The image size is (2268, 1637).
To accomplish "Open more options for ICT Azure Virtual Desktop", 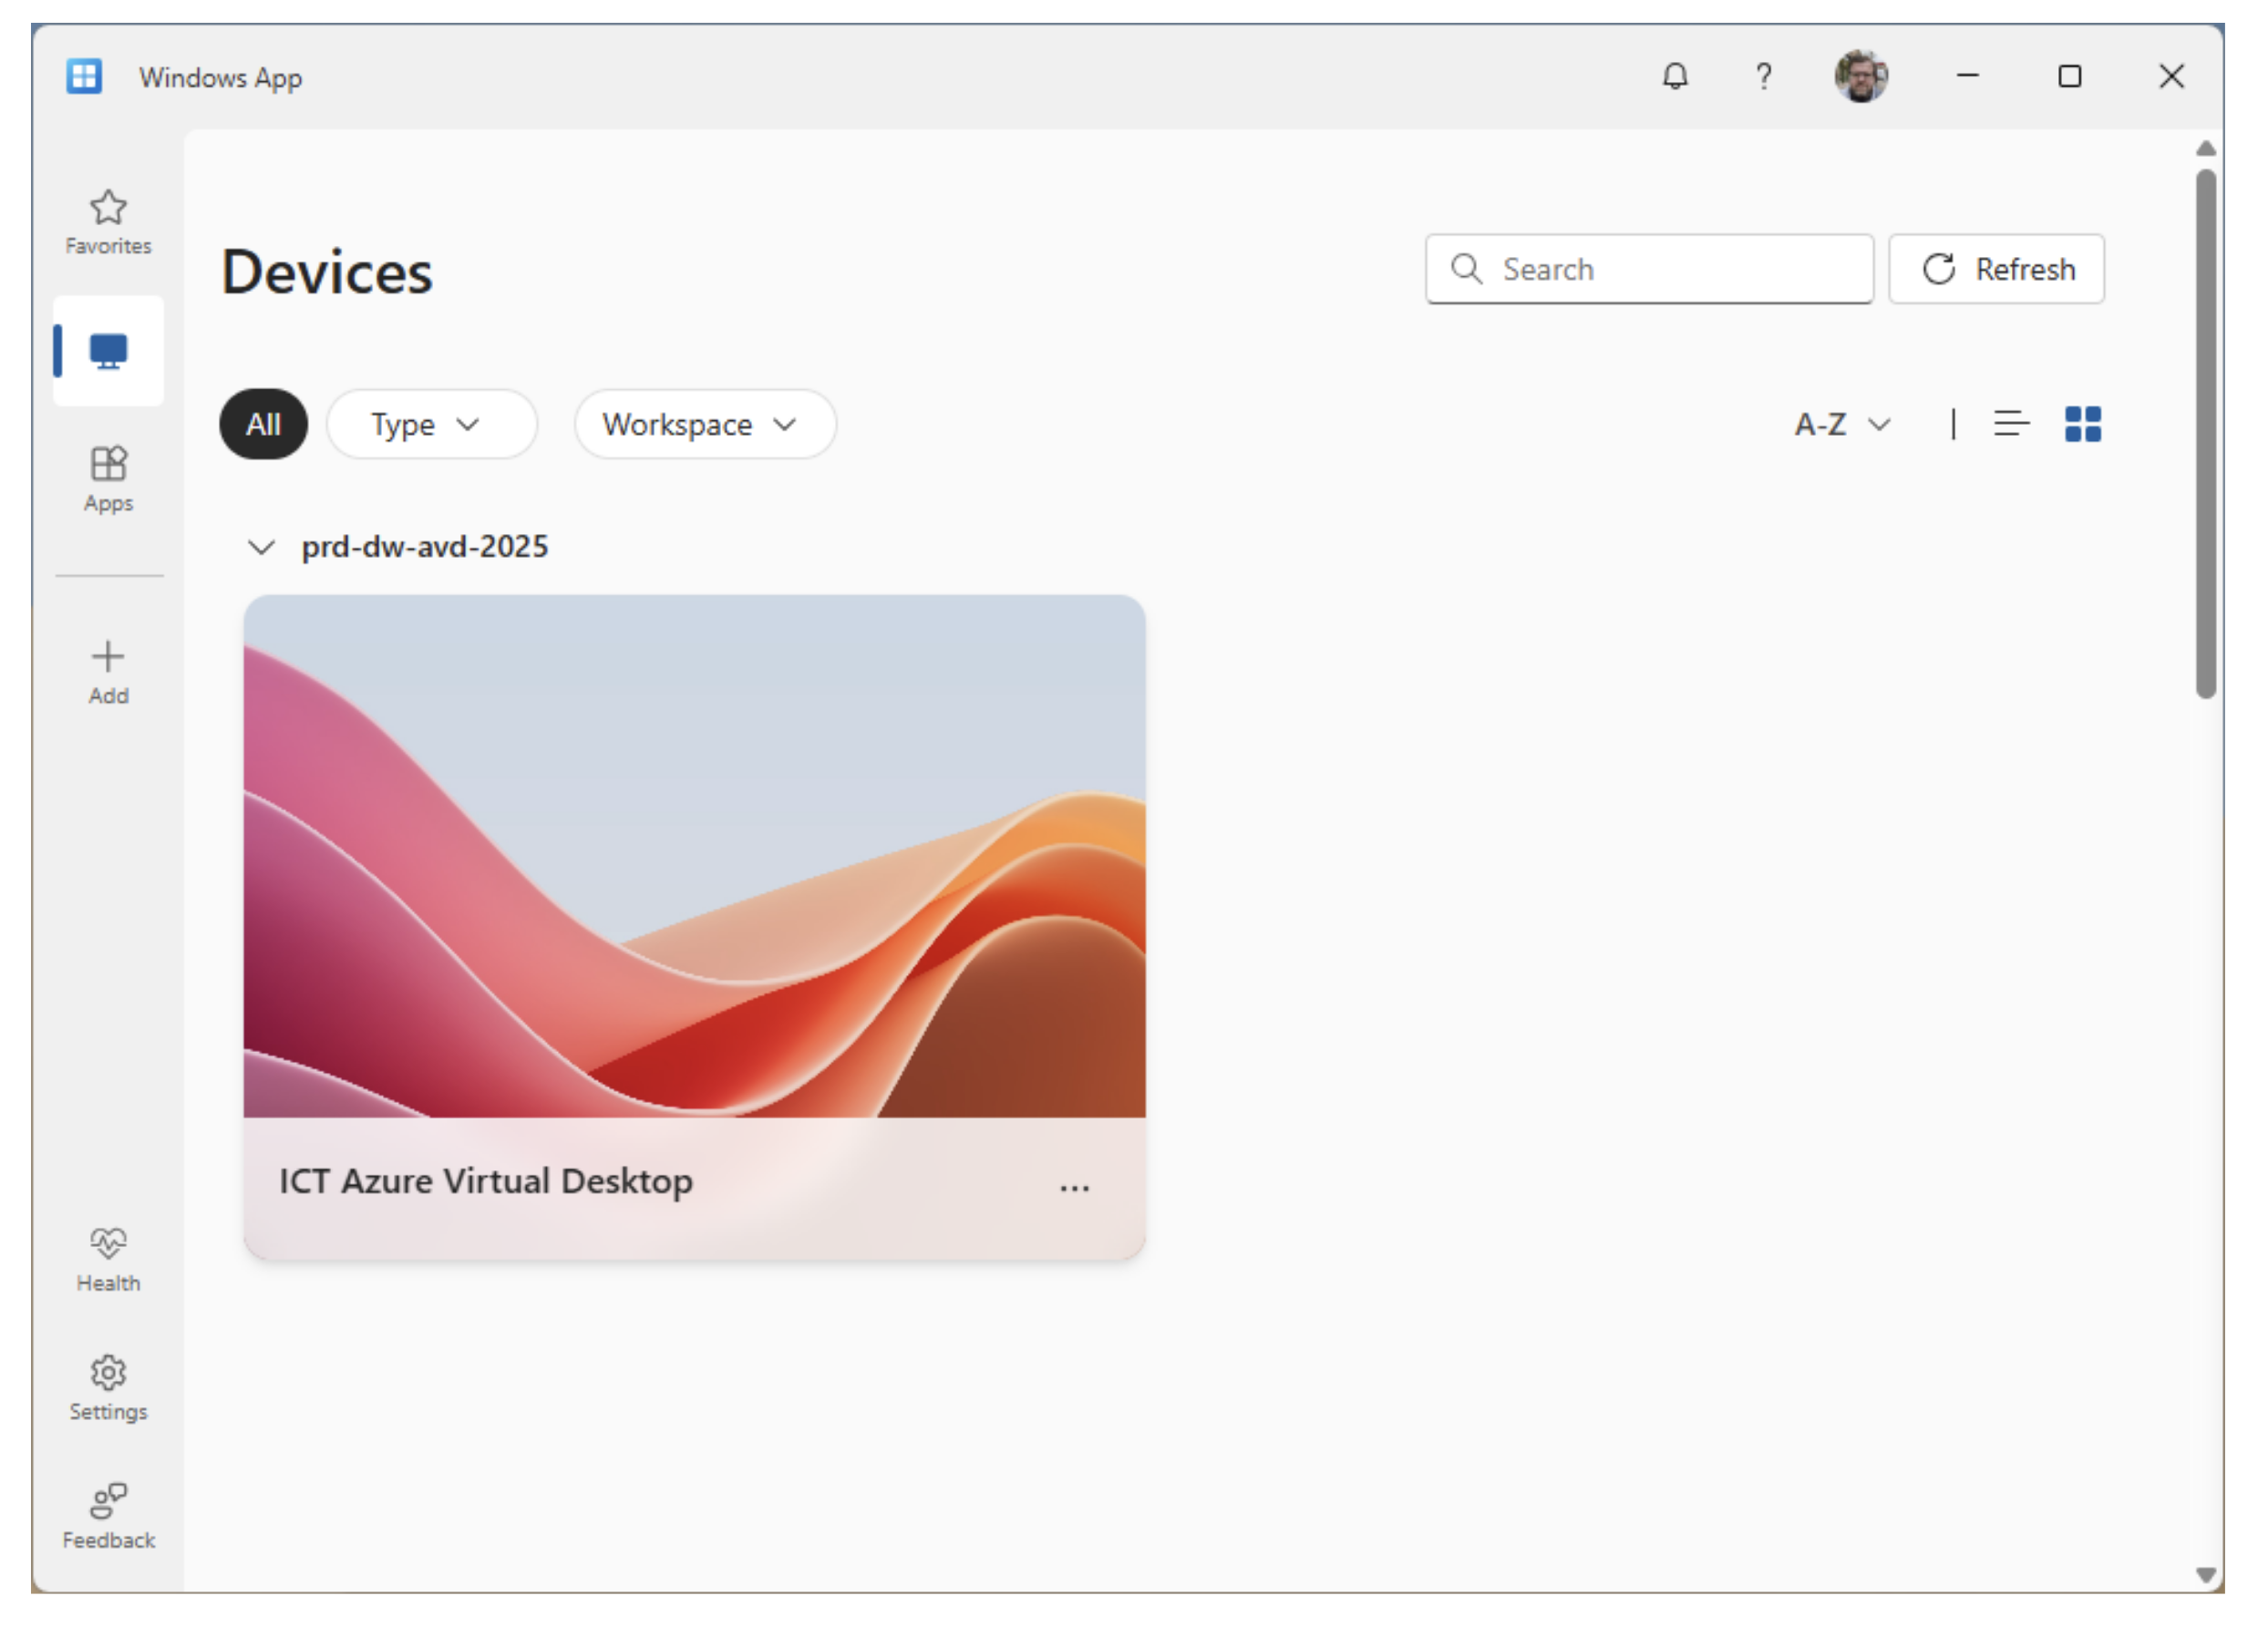I will 1074,1187.
